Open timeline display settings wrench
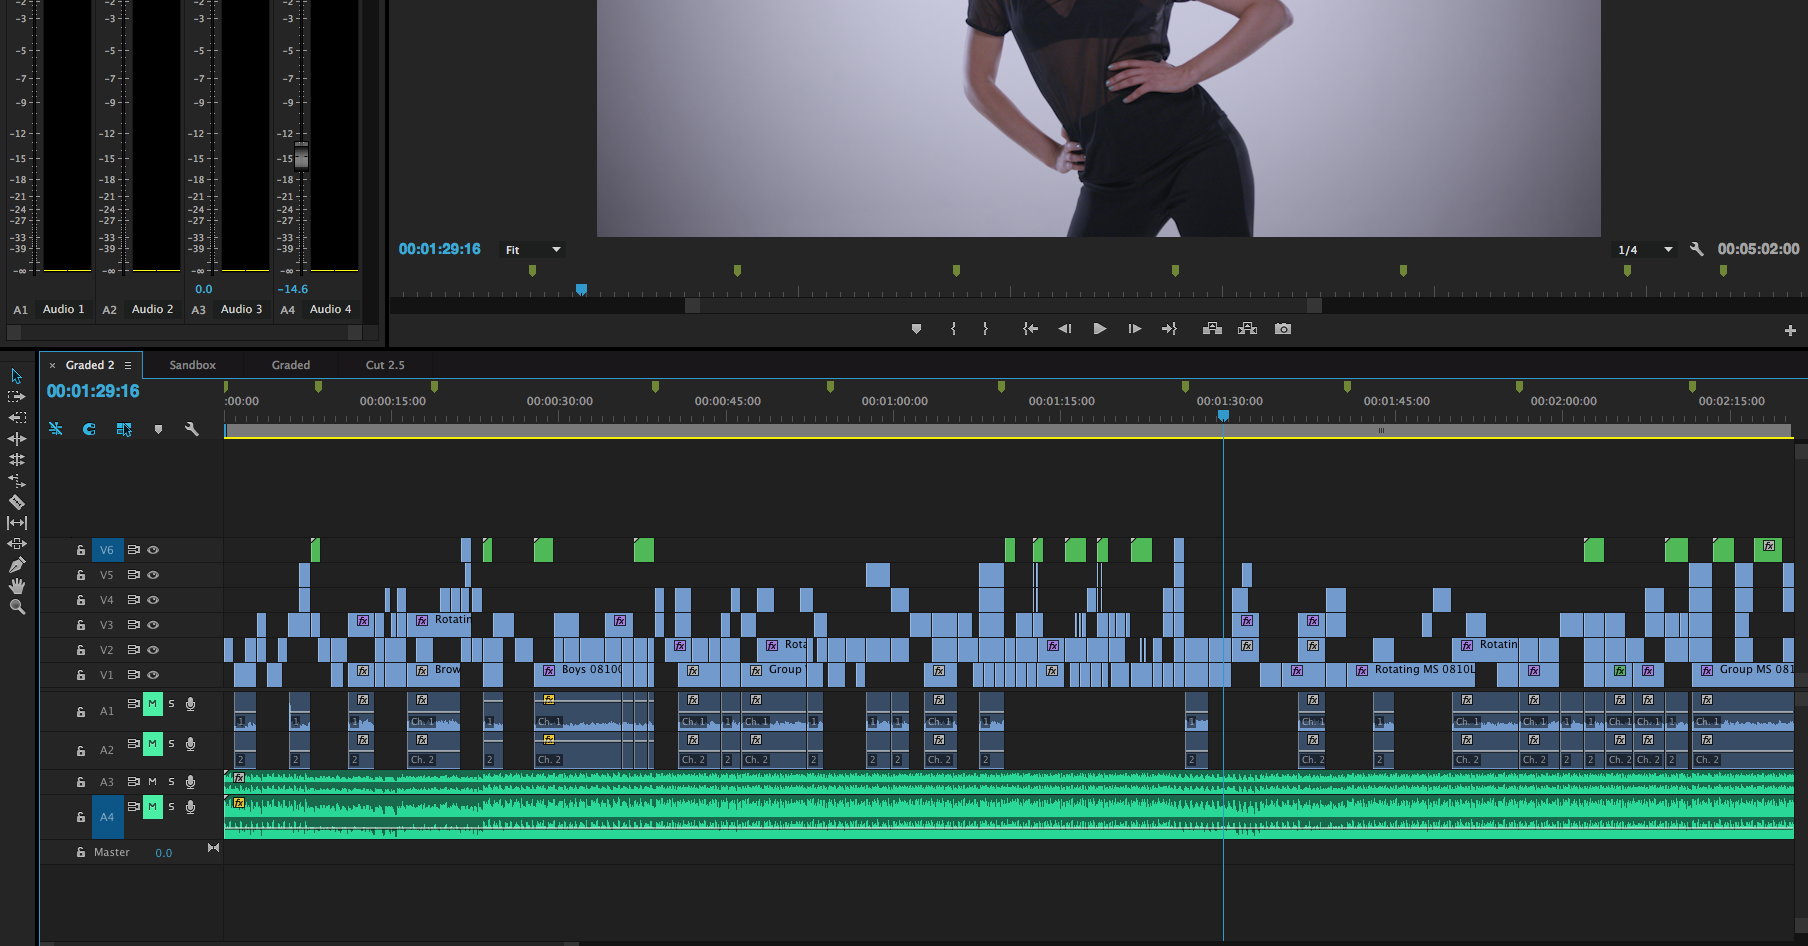This screenshot has width=1808, height=946. click(x=192, y=429)
